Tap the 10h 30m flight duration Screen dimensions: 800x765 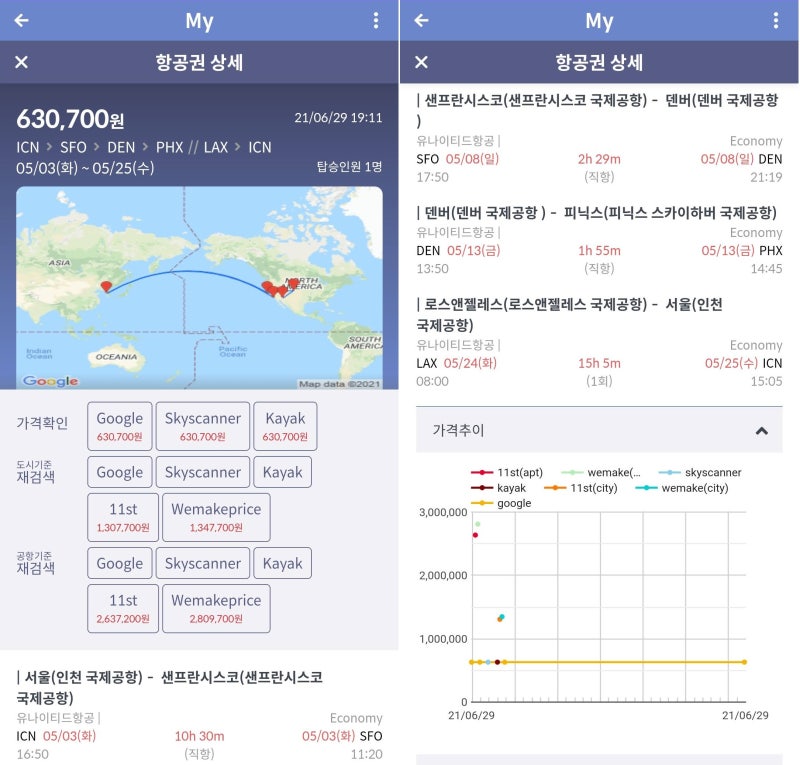click(x=199, y=736)
